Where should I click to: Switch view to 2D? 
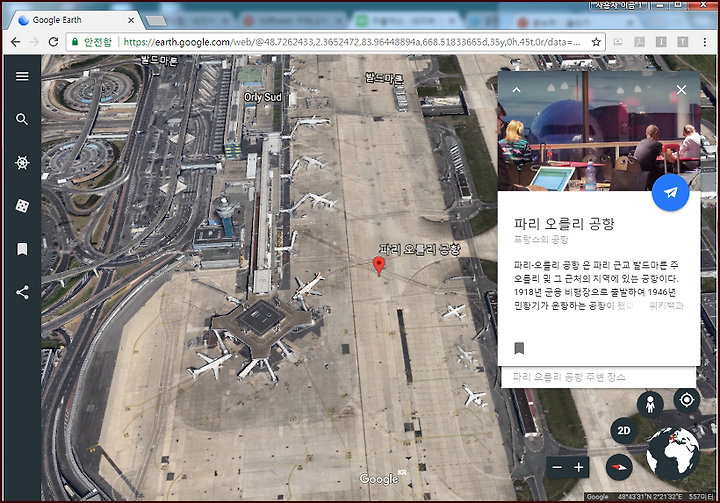point(624,430)
